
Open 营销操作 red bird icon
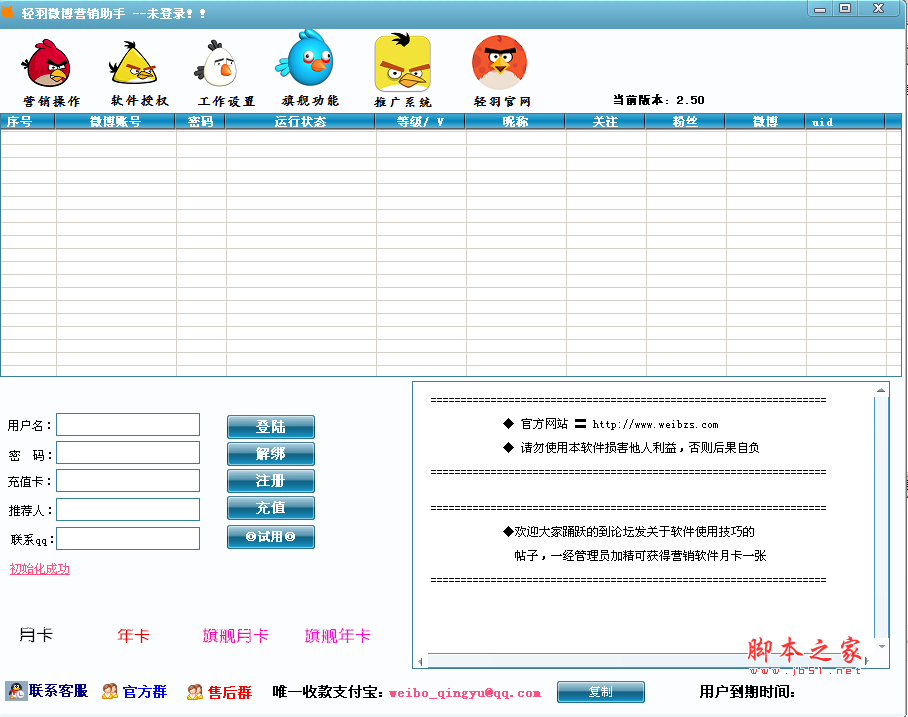click(47, 63)
